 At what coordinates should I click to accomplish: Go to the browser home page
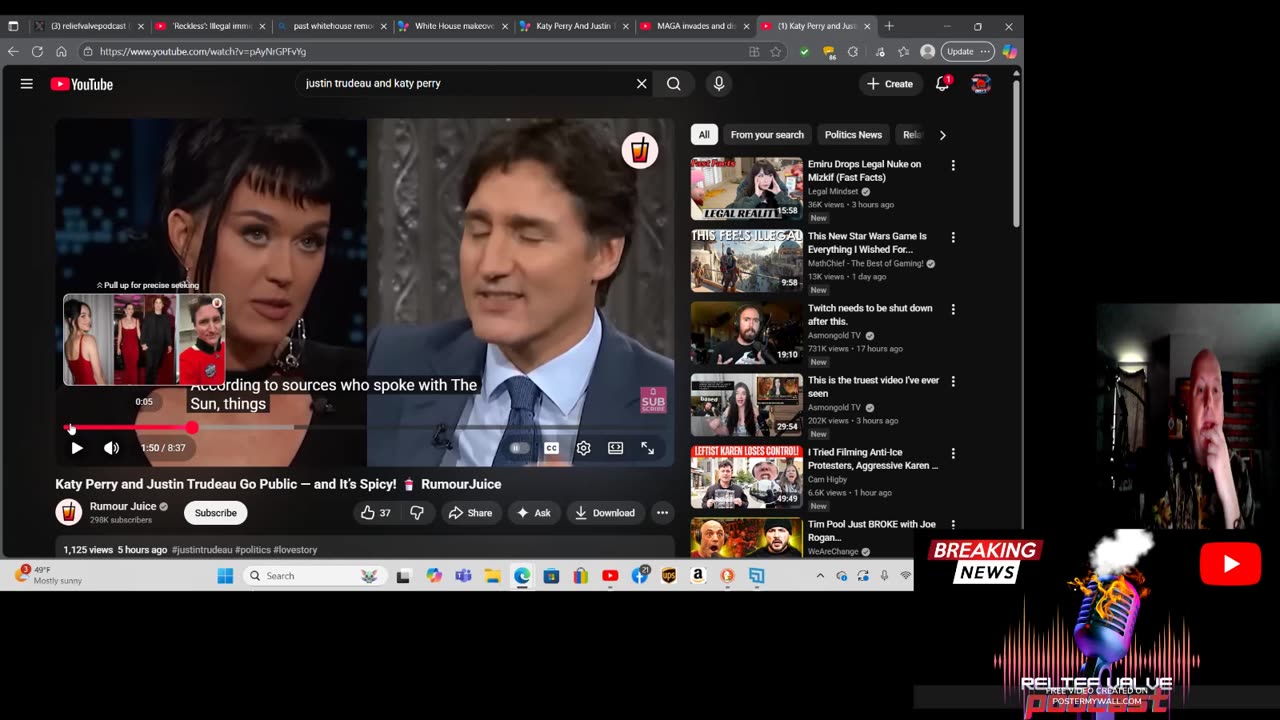[61, 51]
